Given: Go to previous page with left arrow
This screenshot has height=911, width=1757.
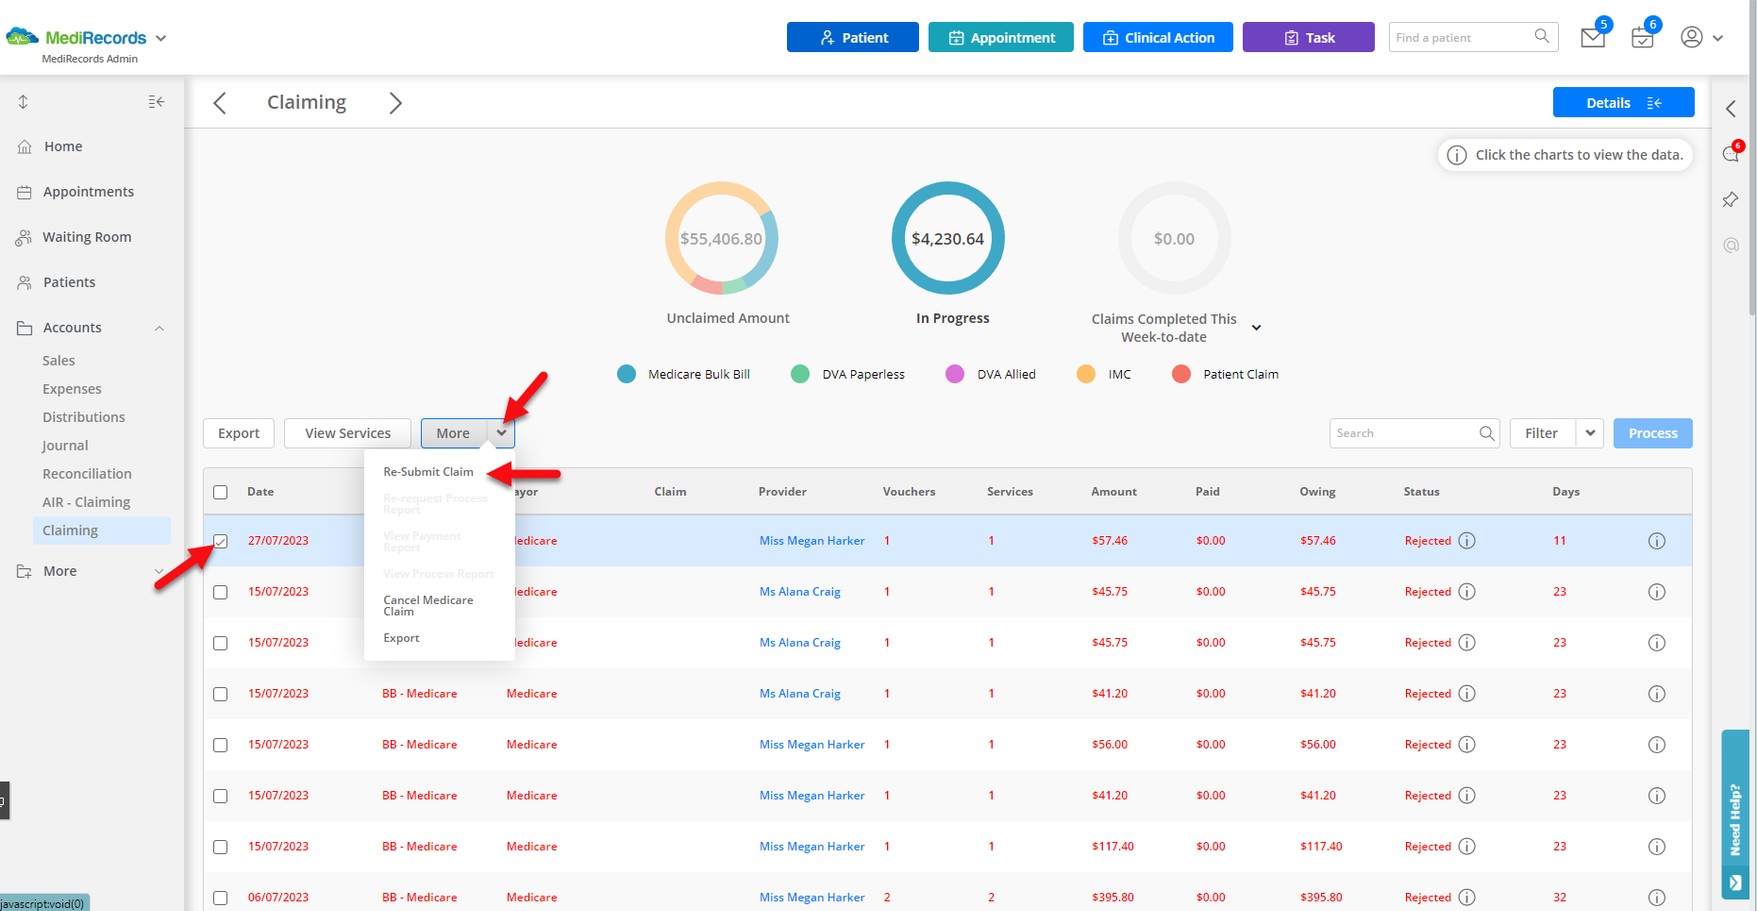Looking at the screenshot, I should tap(220, 103).
